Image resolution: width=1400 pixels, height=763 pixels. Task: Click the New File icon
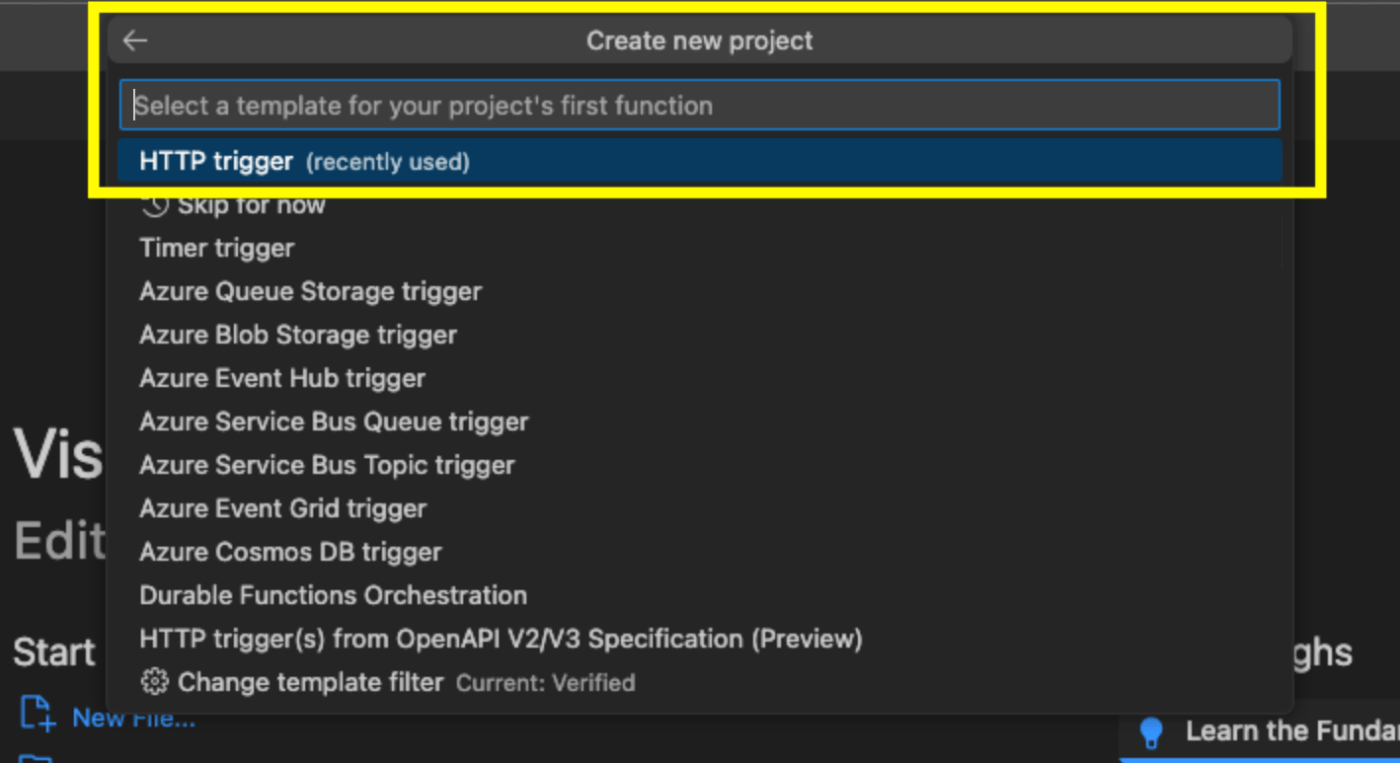pyautogui.click(x=37, y=714)
